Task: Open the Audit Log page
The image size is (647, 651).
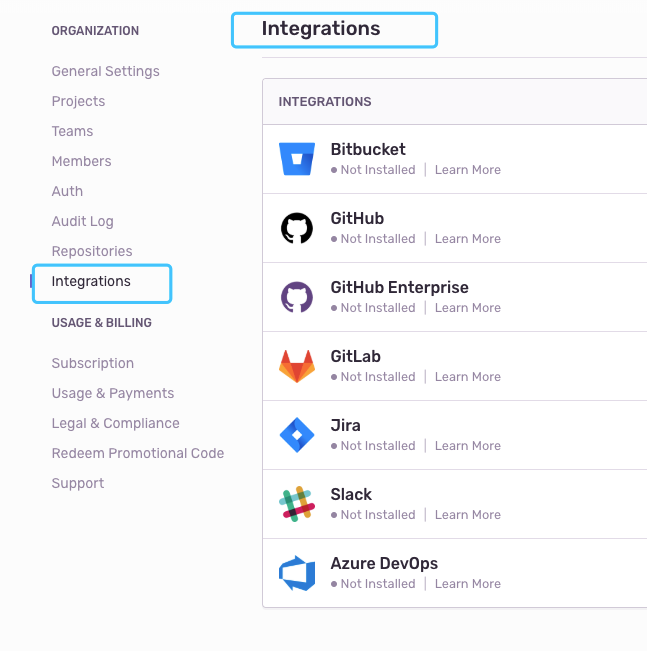Action: [x=82, y=221]
